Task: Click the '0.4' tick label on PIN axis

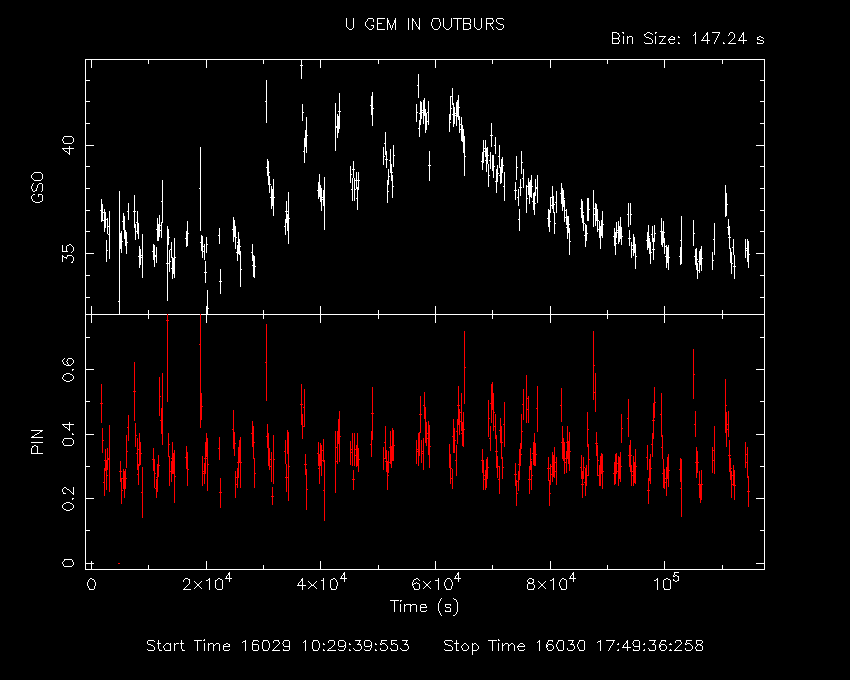Action: pos(68,434)
